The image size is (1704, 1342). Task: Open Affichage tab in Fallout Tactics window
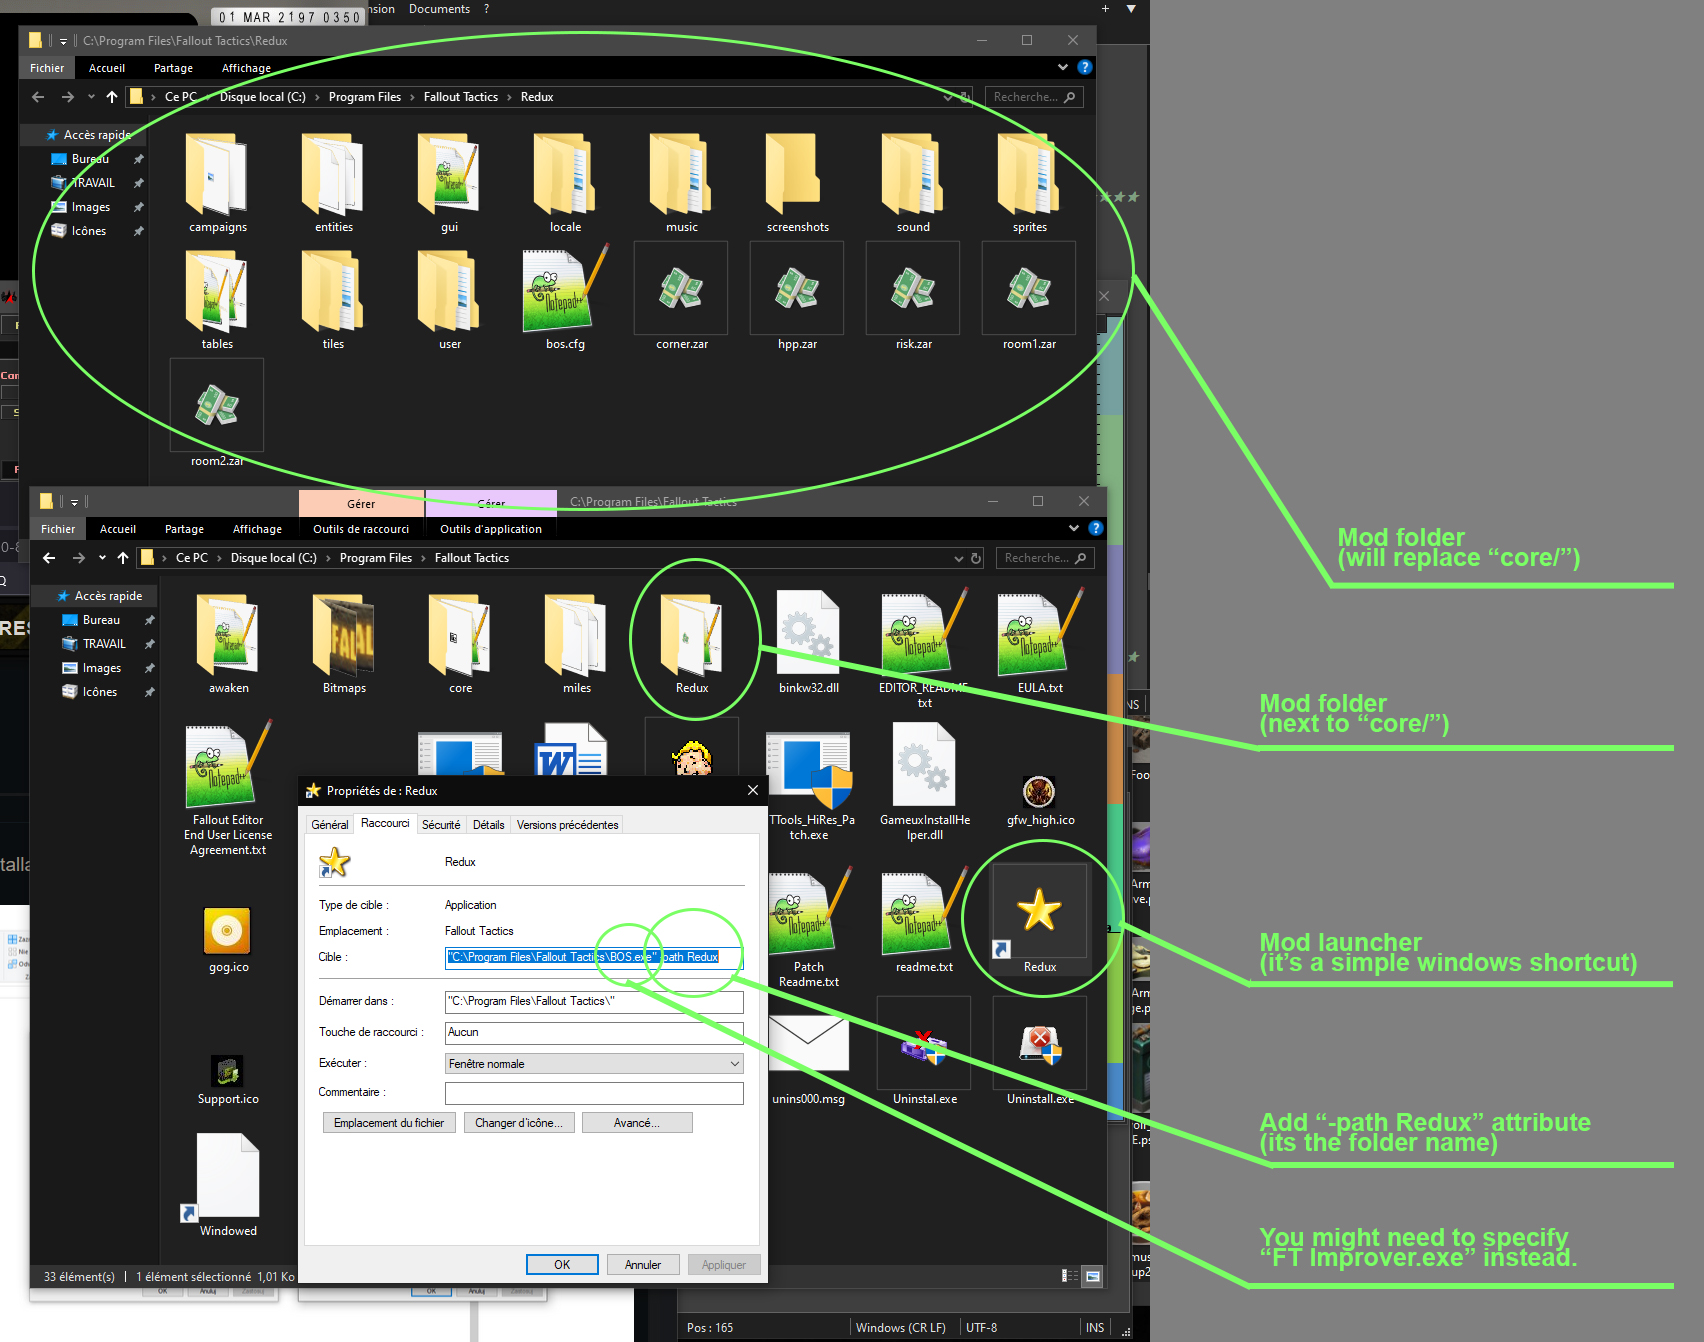(257, 529)
